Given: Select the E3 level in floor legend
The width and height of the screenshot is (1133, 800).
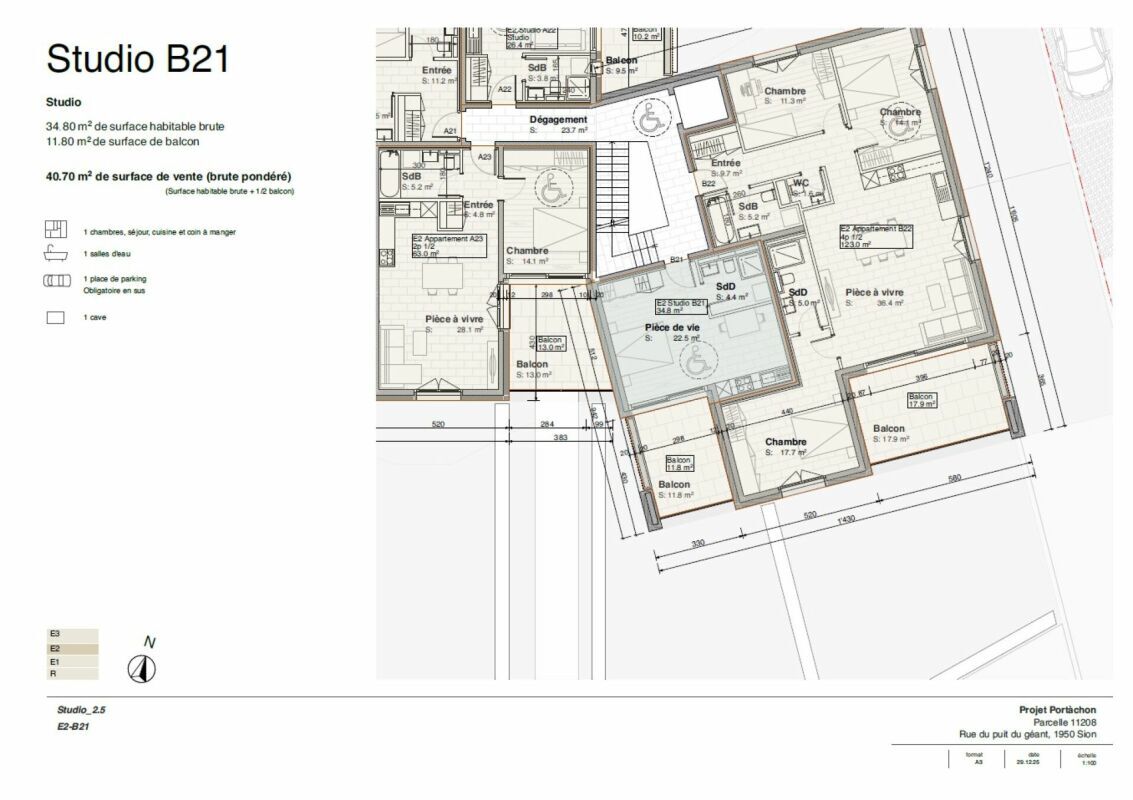Looking at the screenshot, I should click(73, 634).
